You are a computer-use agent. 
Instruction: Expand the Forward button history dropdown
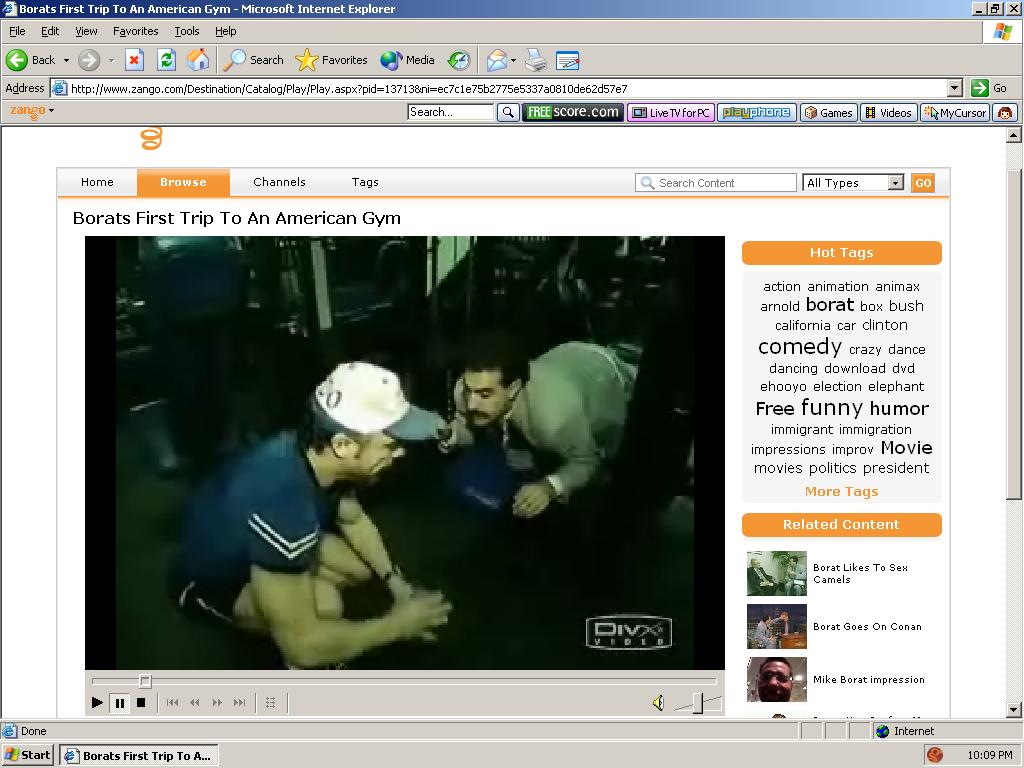[112, 60]
